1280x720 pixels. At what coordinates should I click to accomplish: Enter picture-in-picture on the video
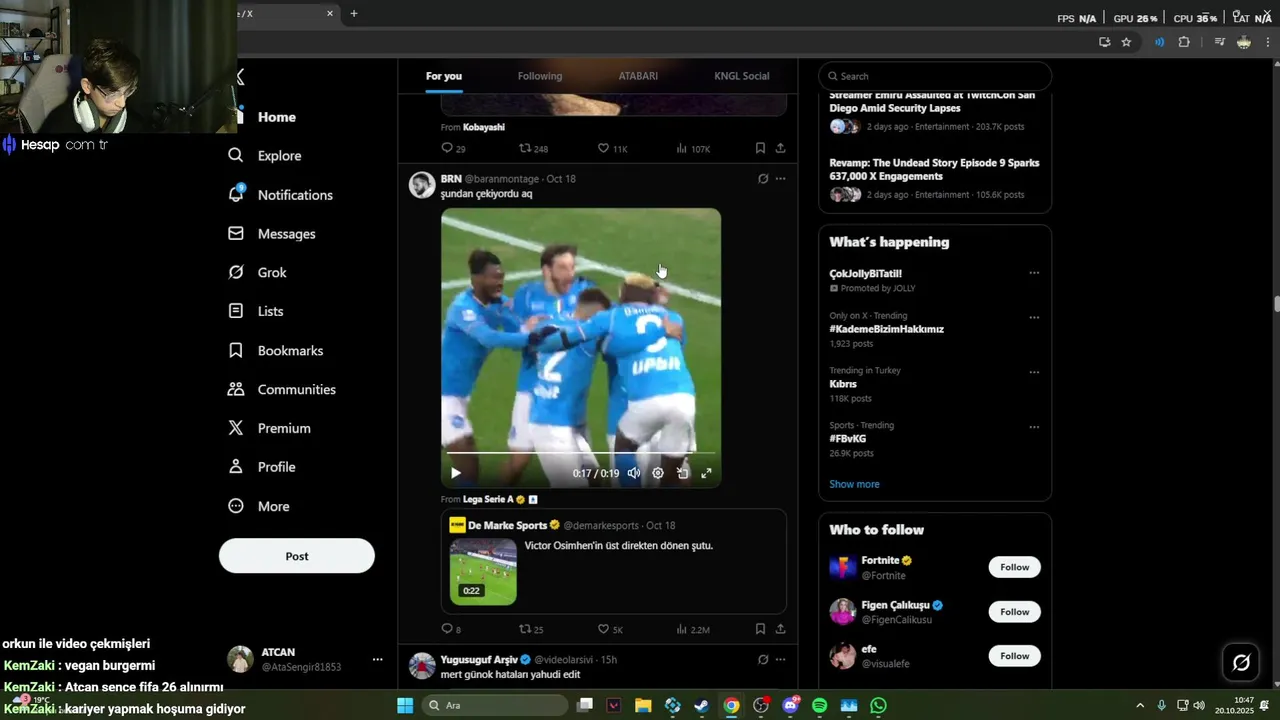[x=682, y=473]
